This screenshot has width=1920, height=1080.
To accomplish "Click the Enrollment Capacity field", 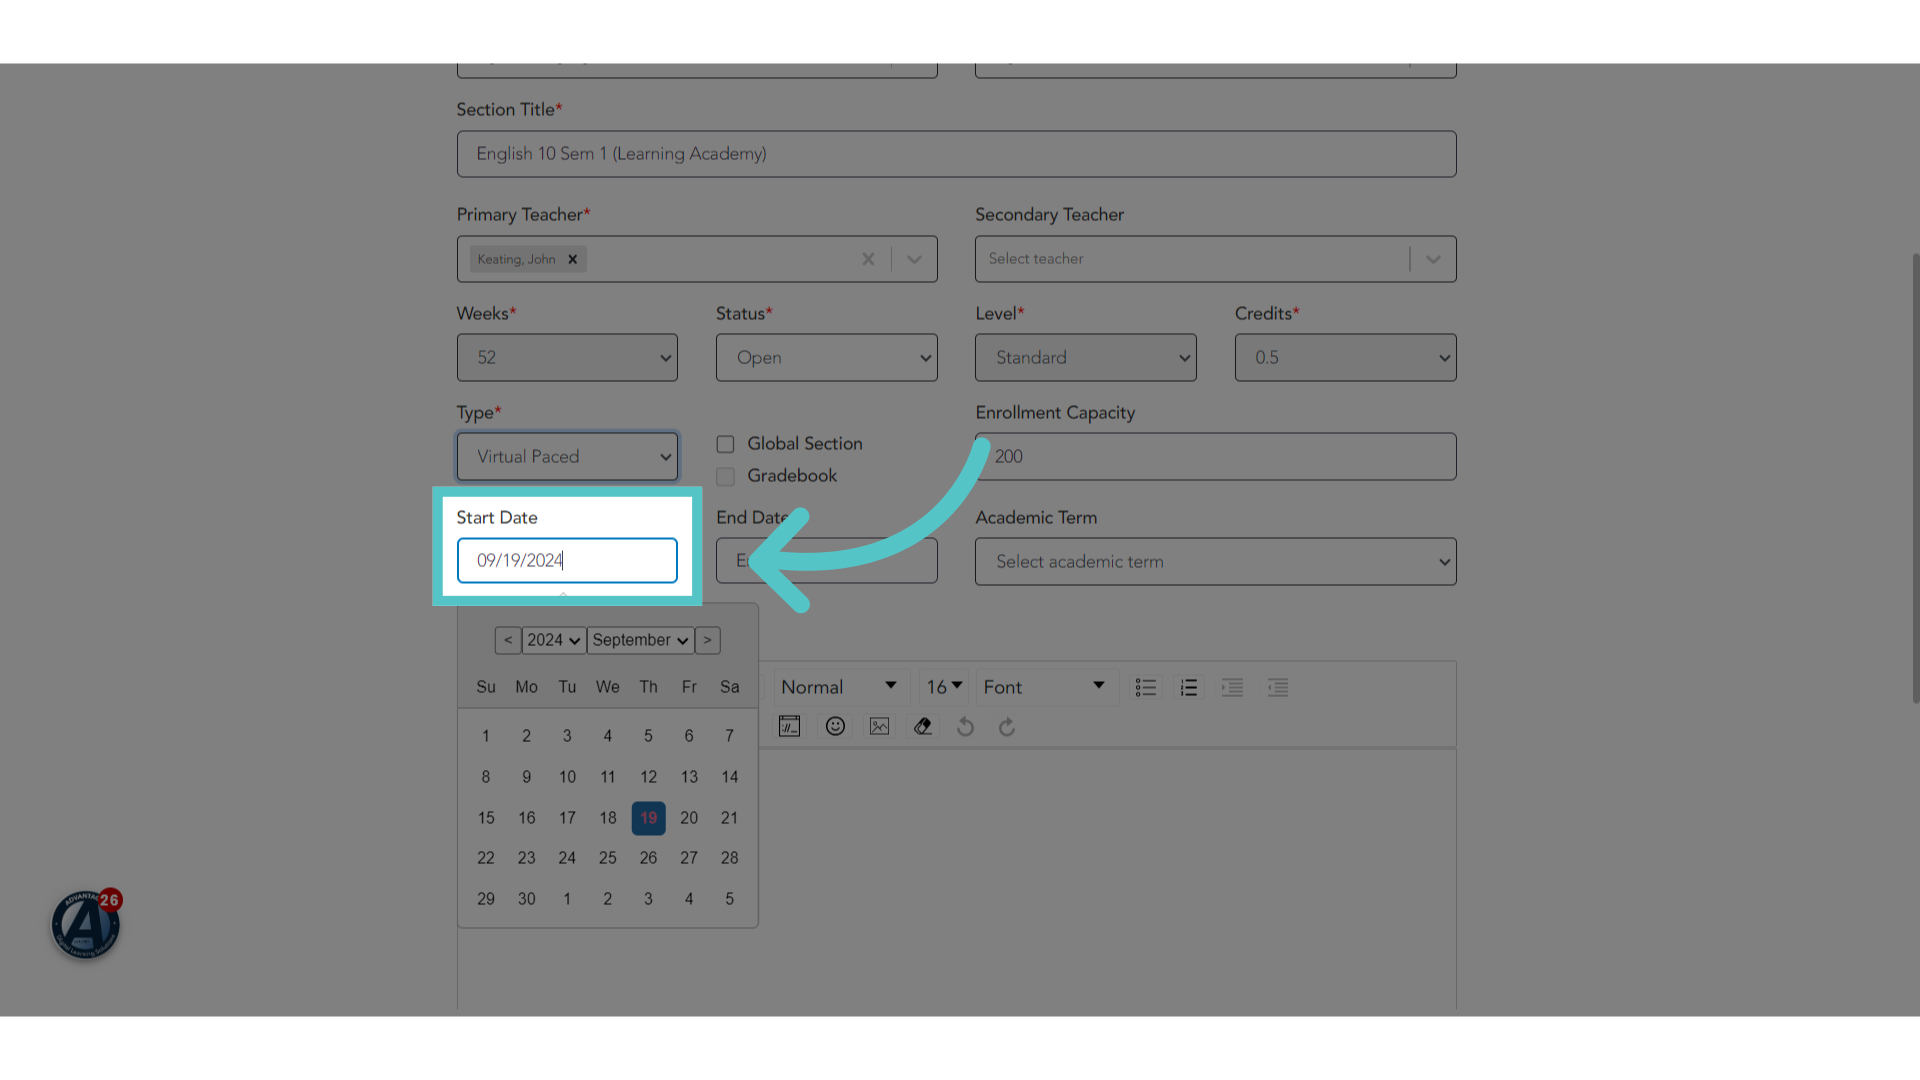I will pos(1215,456).
